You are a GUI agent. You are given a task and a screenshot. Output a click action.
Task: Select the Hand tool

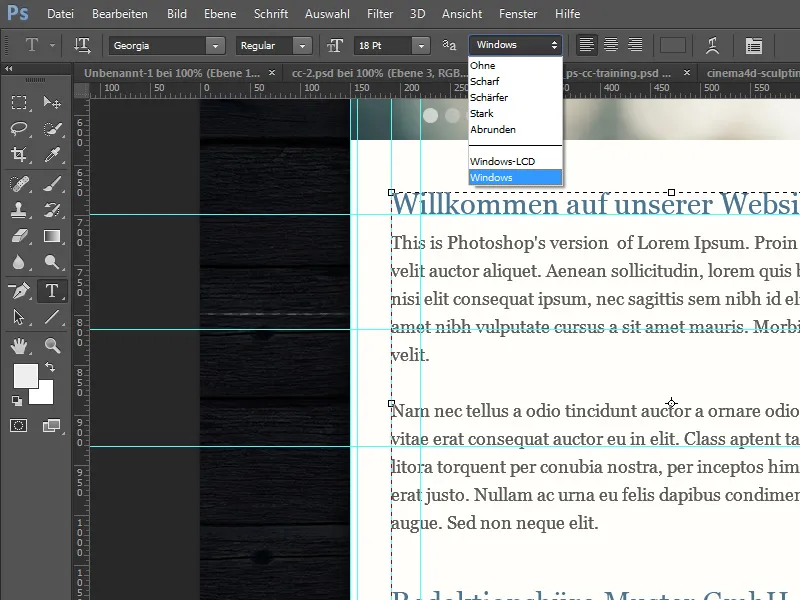[19, 346]
